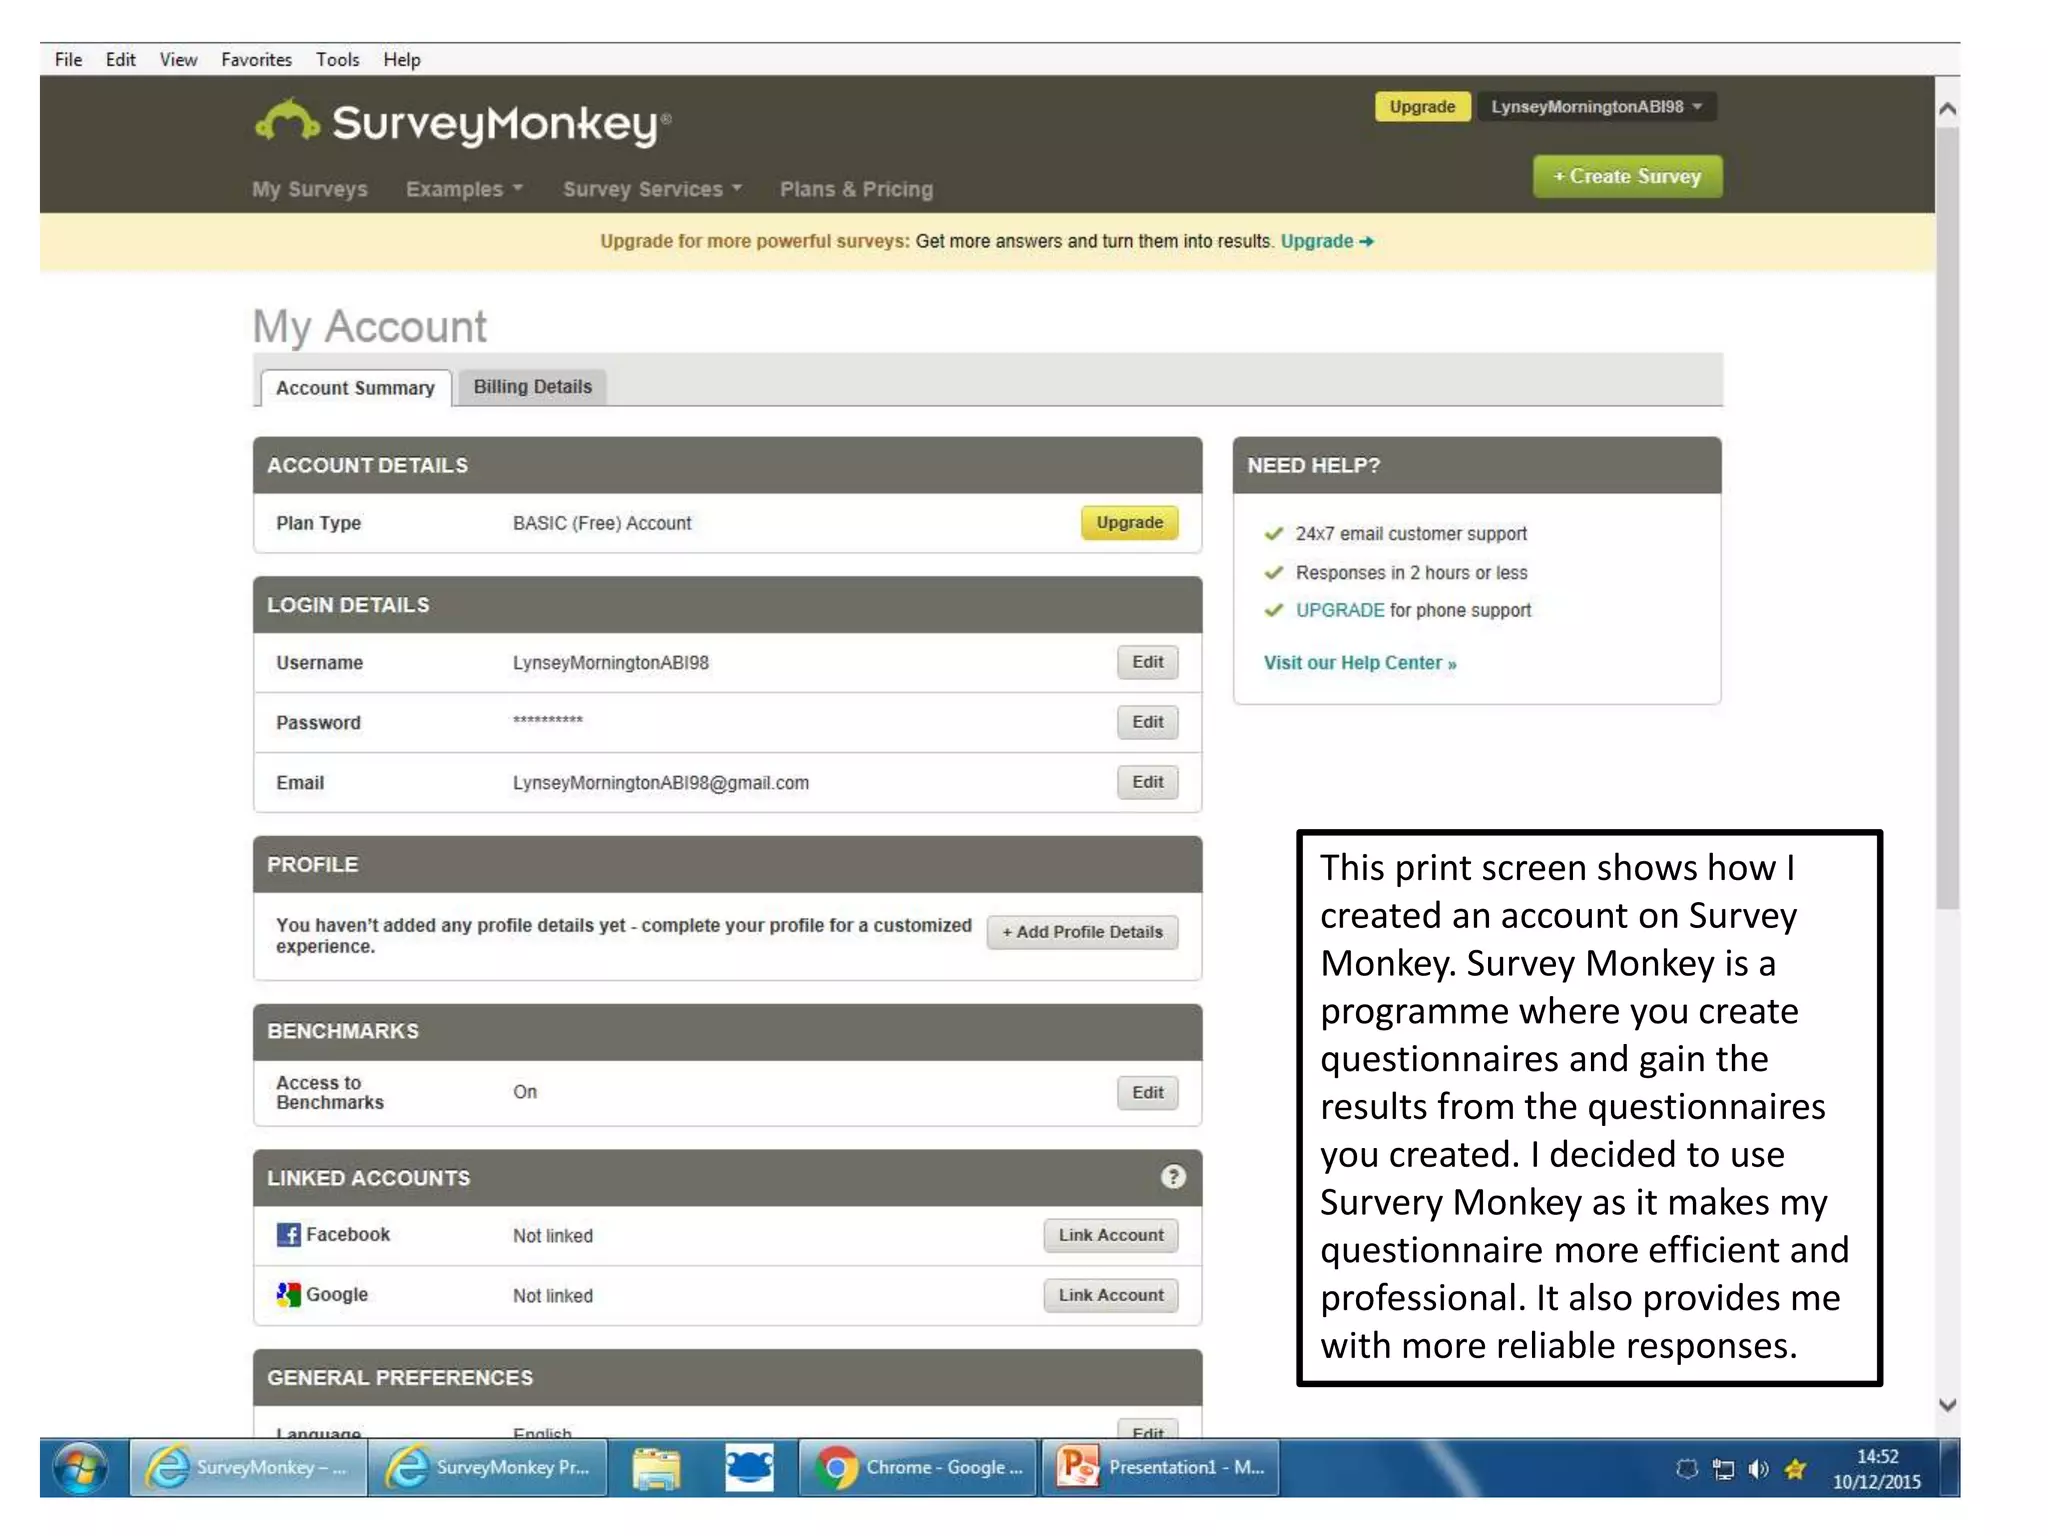Open Linked Accounts help question-mark icon
Image resolution: width=2048 pixels, height=1536 pixels.
(x=1172, y=1177)
